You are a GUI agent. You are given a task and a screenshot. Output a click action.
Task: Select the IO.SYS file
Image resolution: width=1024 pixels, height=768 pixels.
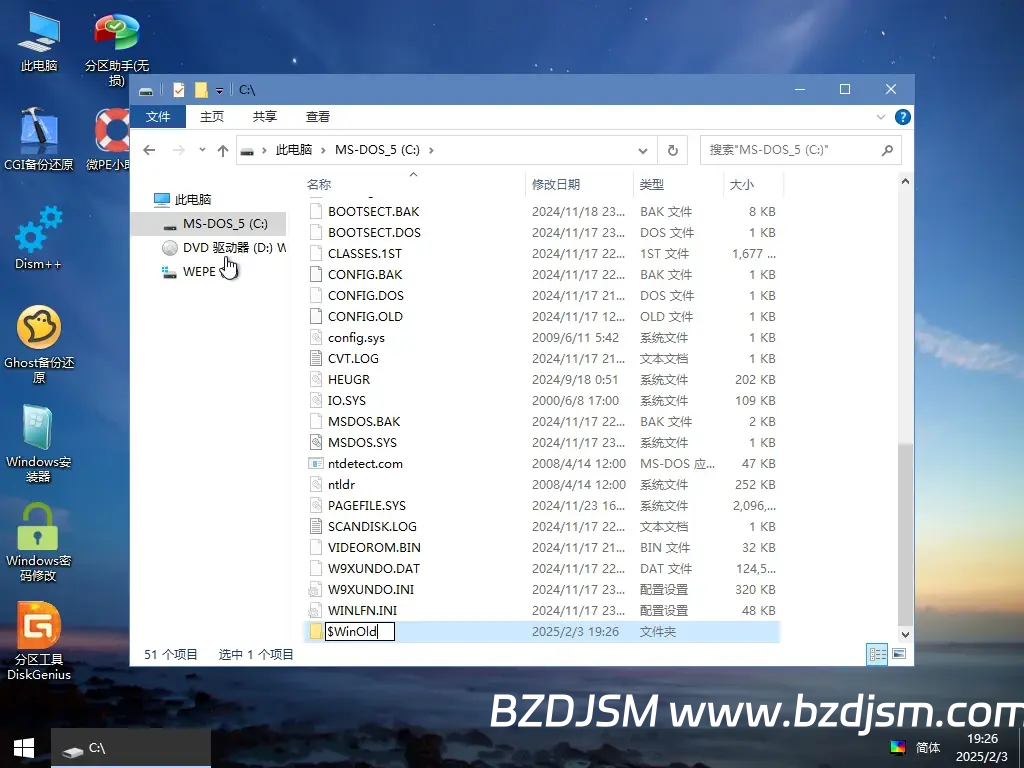(347, 400)
